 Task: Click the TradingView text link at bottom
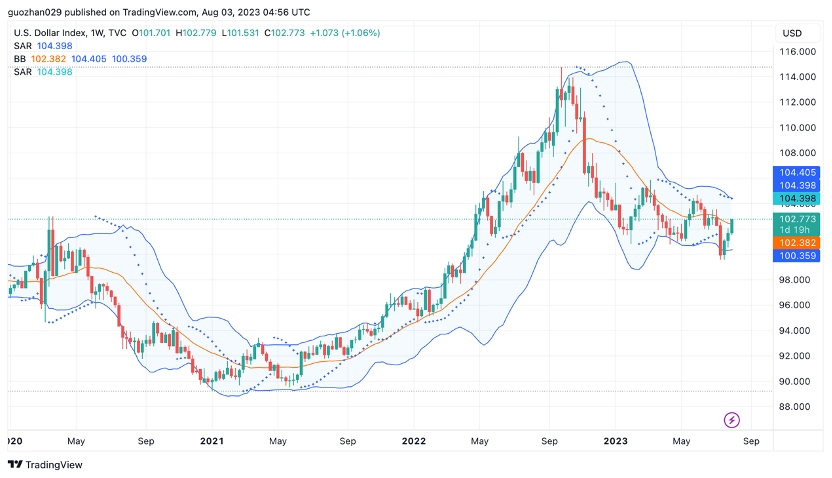[x=54, y=465]
